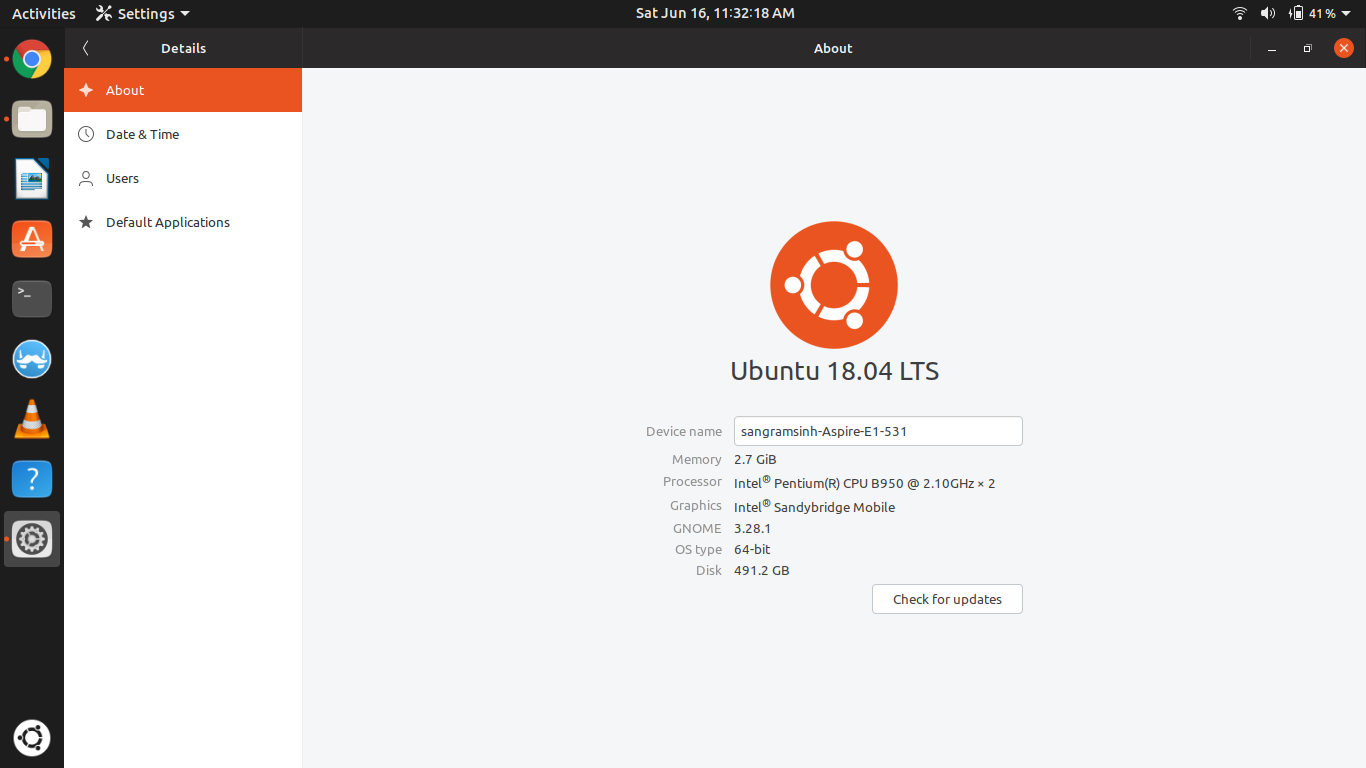Open Google Chrome from the dock
Viewport: 1366px width, 768px height.
tap(32, 60)
